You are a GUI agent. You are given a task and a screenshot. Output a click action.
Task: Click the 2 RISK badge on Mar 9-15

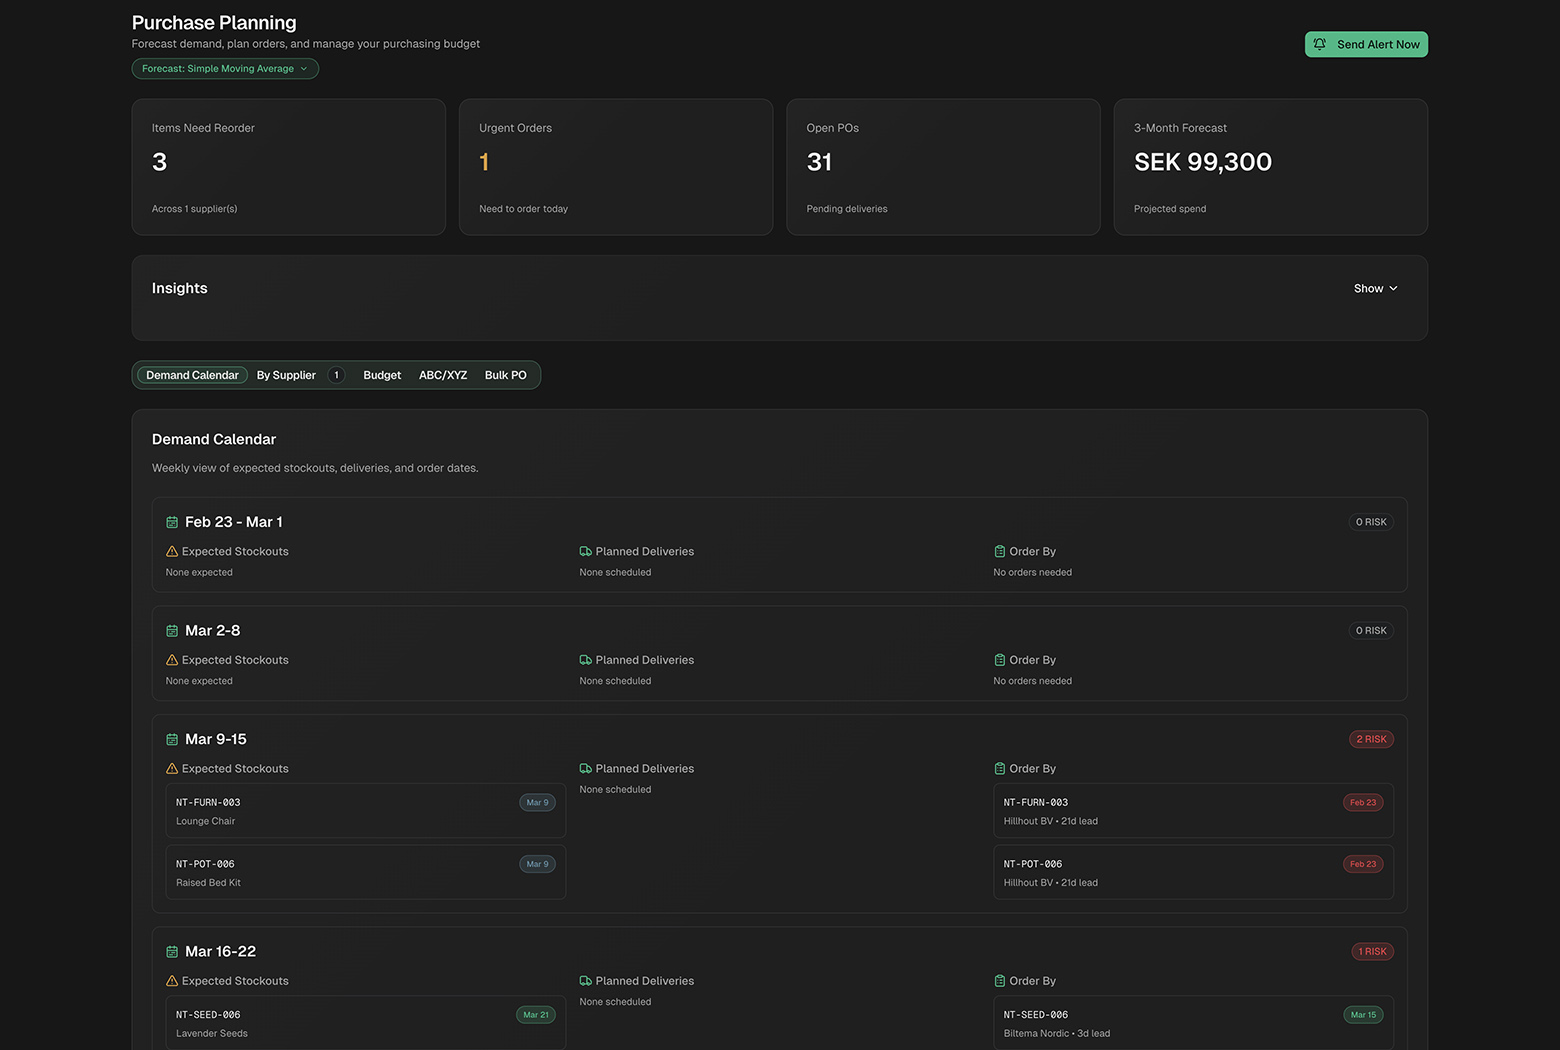[x=1370, y=739]
